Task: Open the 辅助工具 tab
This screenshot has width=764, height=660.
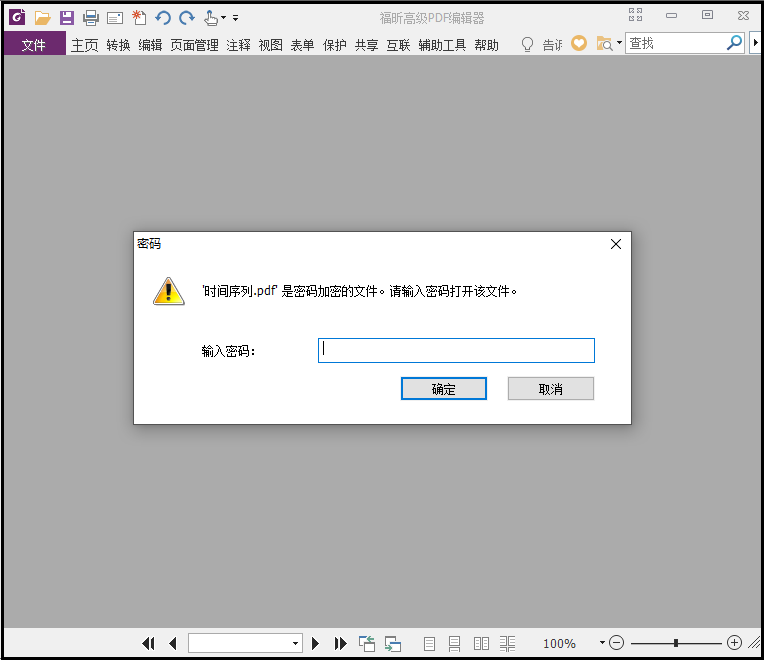Action: [x=442, y=45]
